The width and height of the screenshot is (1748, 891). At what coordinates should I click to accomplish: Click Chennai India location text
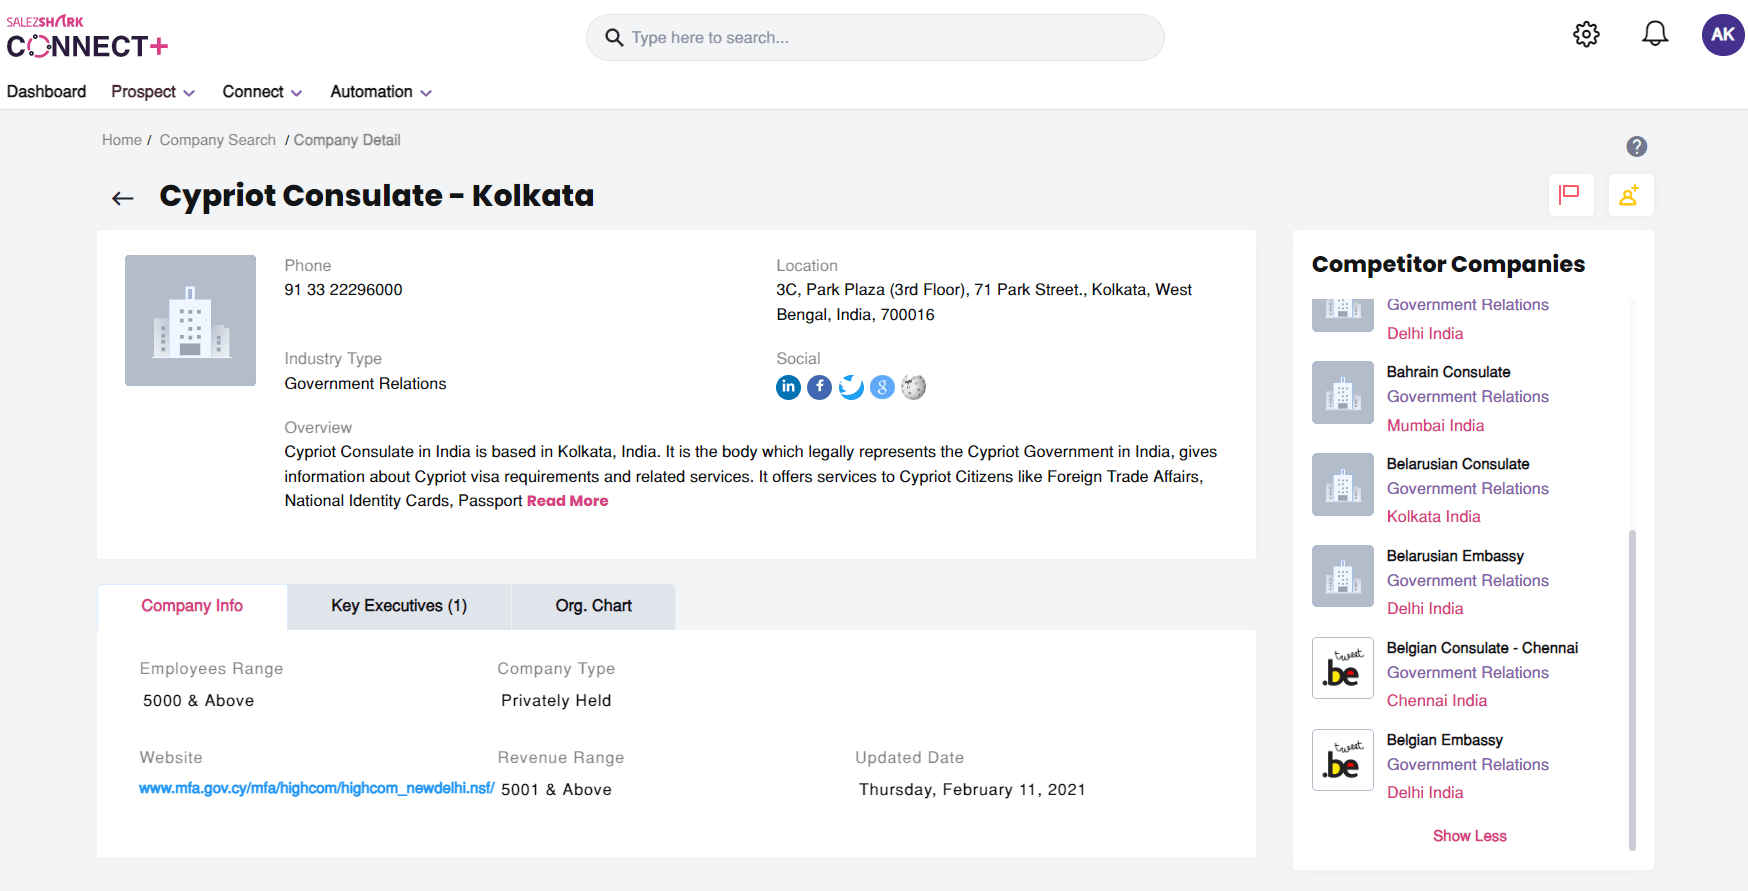click(x=1437, y=701)
